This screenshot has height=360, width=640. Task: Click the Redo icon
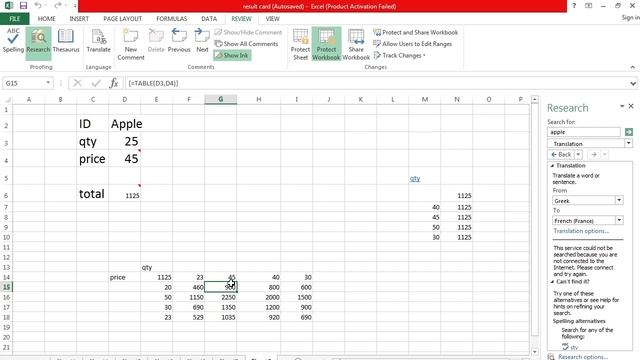(x=58, y=6)
